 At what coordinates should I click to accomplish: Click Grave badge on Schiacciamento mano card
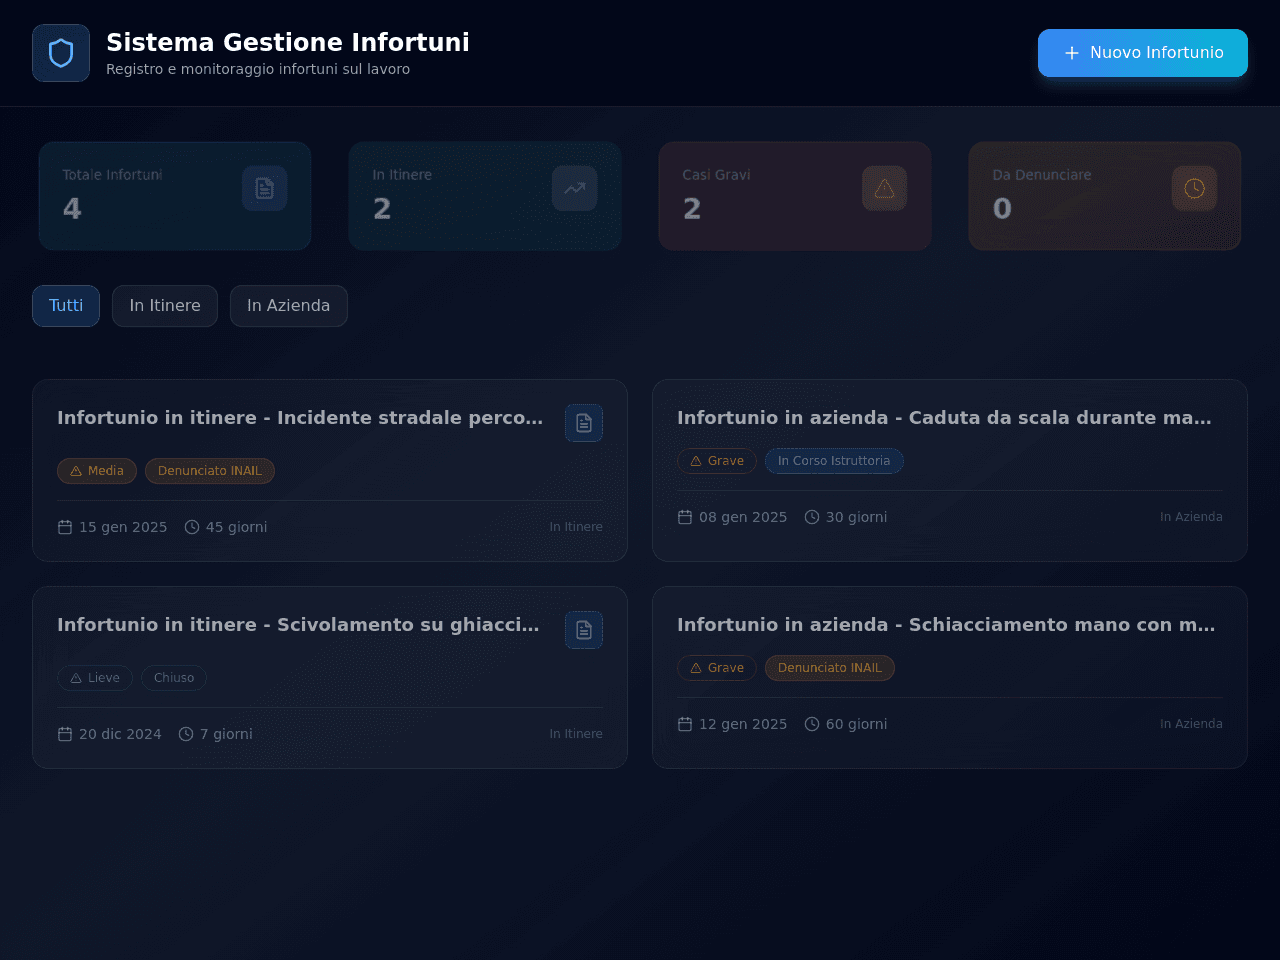(x=717, y=668)
